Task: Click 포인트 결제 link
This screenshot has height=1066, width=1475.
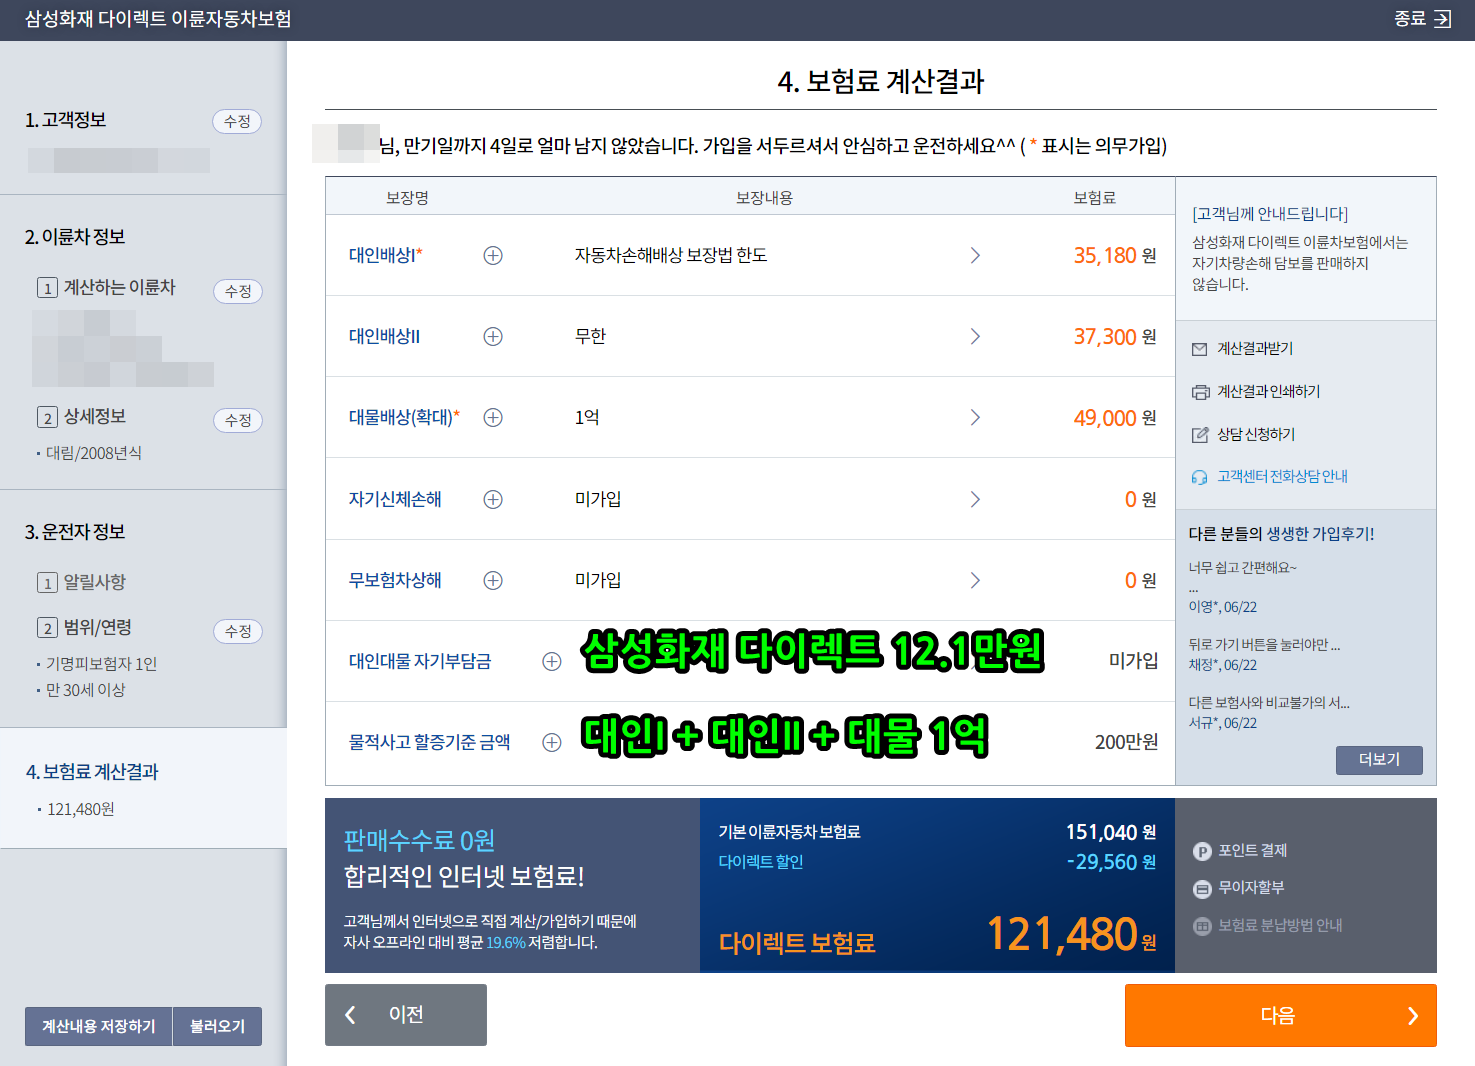Action: (x=1252, y=851)
